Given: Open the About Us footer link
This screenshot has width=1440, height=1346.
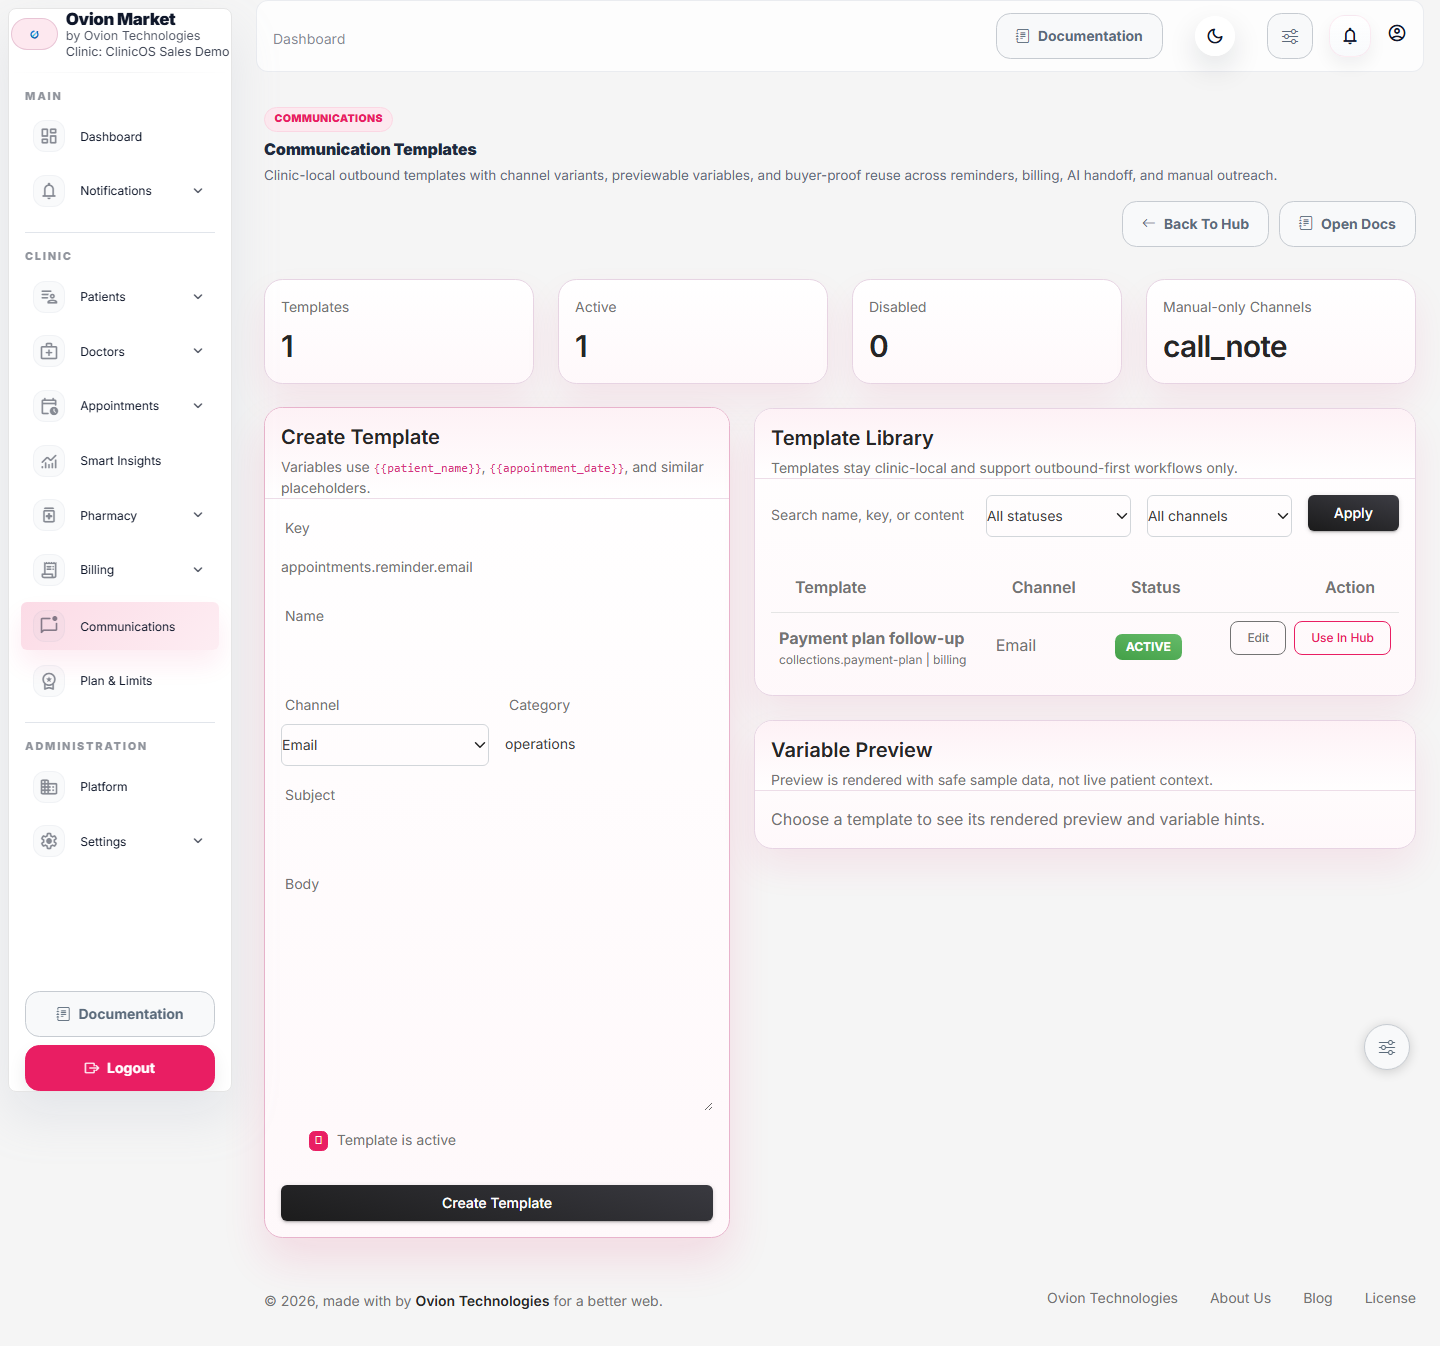Looking at the screenshot, I should click(x=1240, y=1298).
